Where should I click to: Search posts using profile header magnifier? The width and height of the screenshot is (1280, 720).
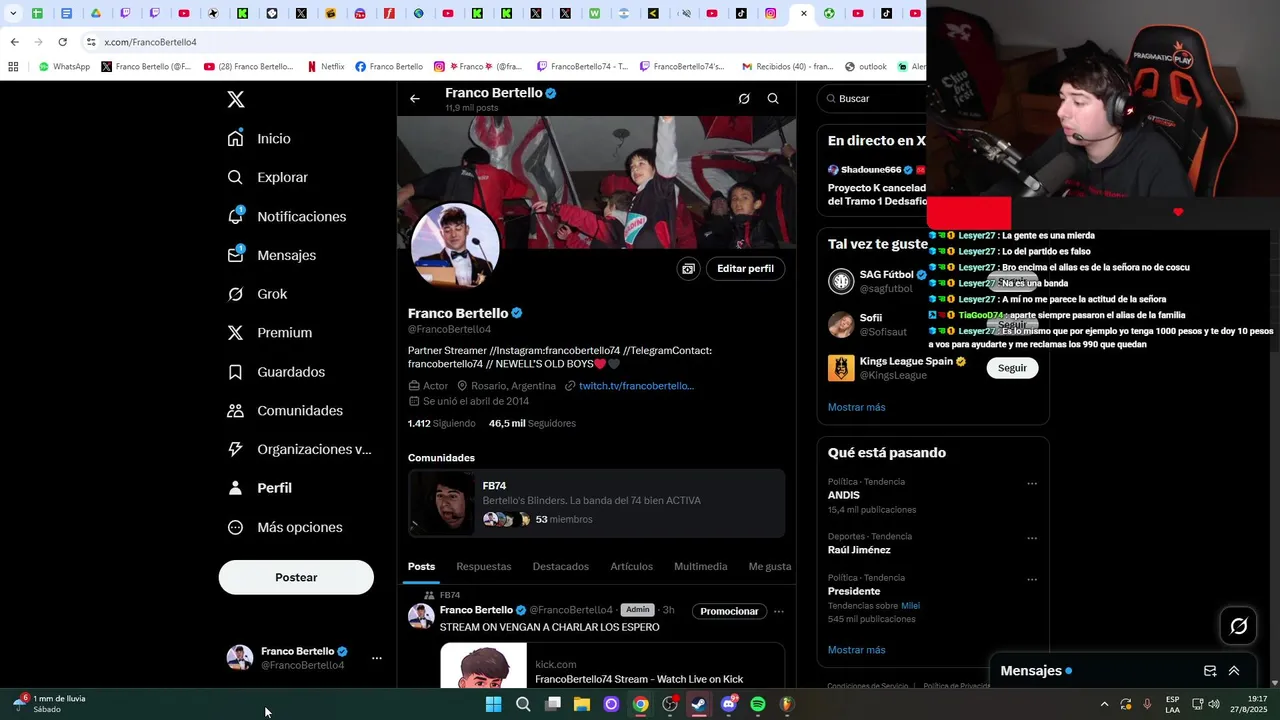click(773, 99)
